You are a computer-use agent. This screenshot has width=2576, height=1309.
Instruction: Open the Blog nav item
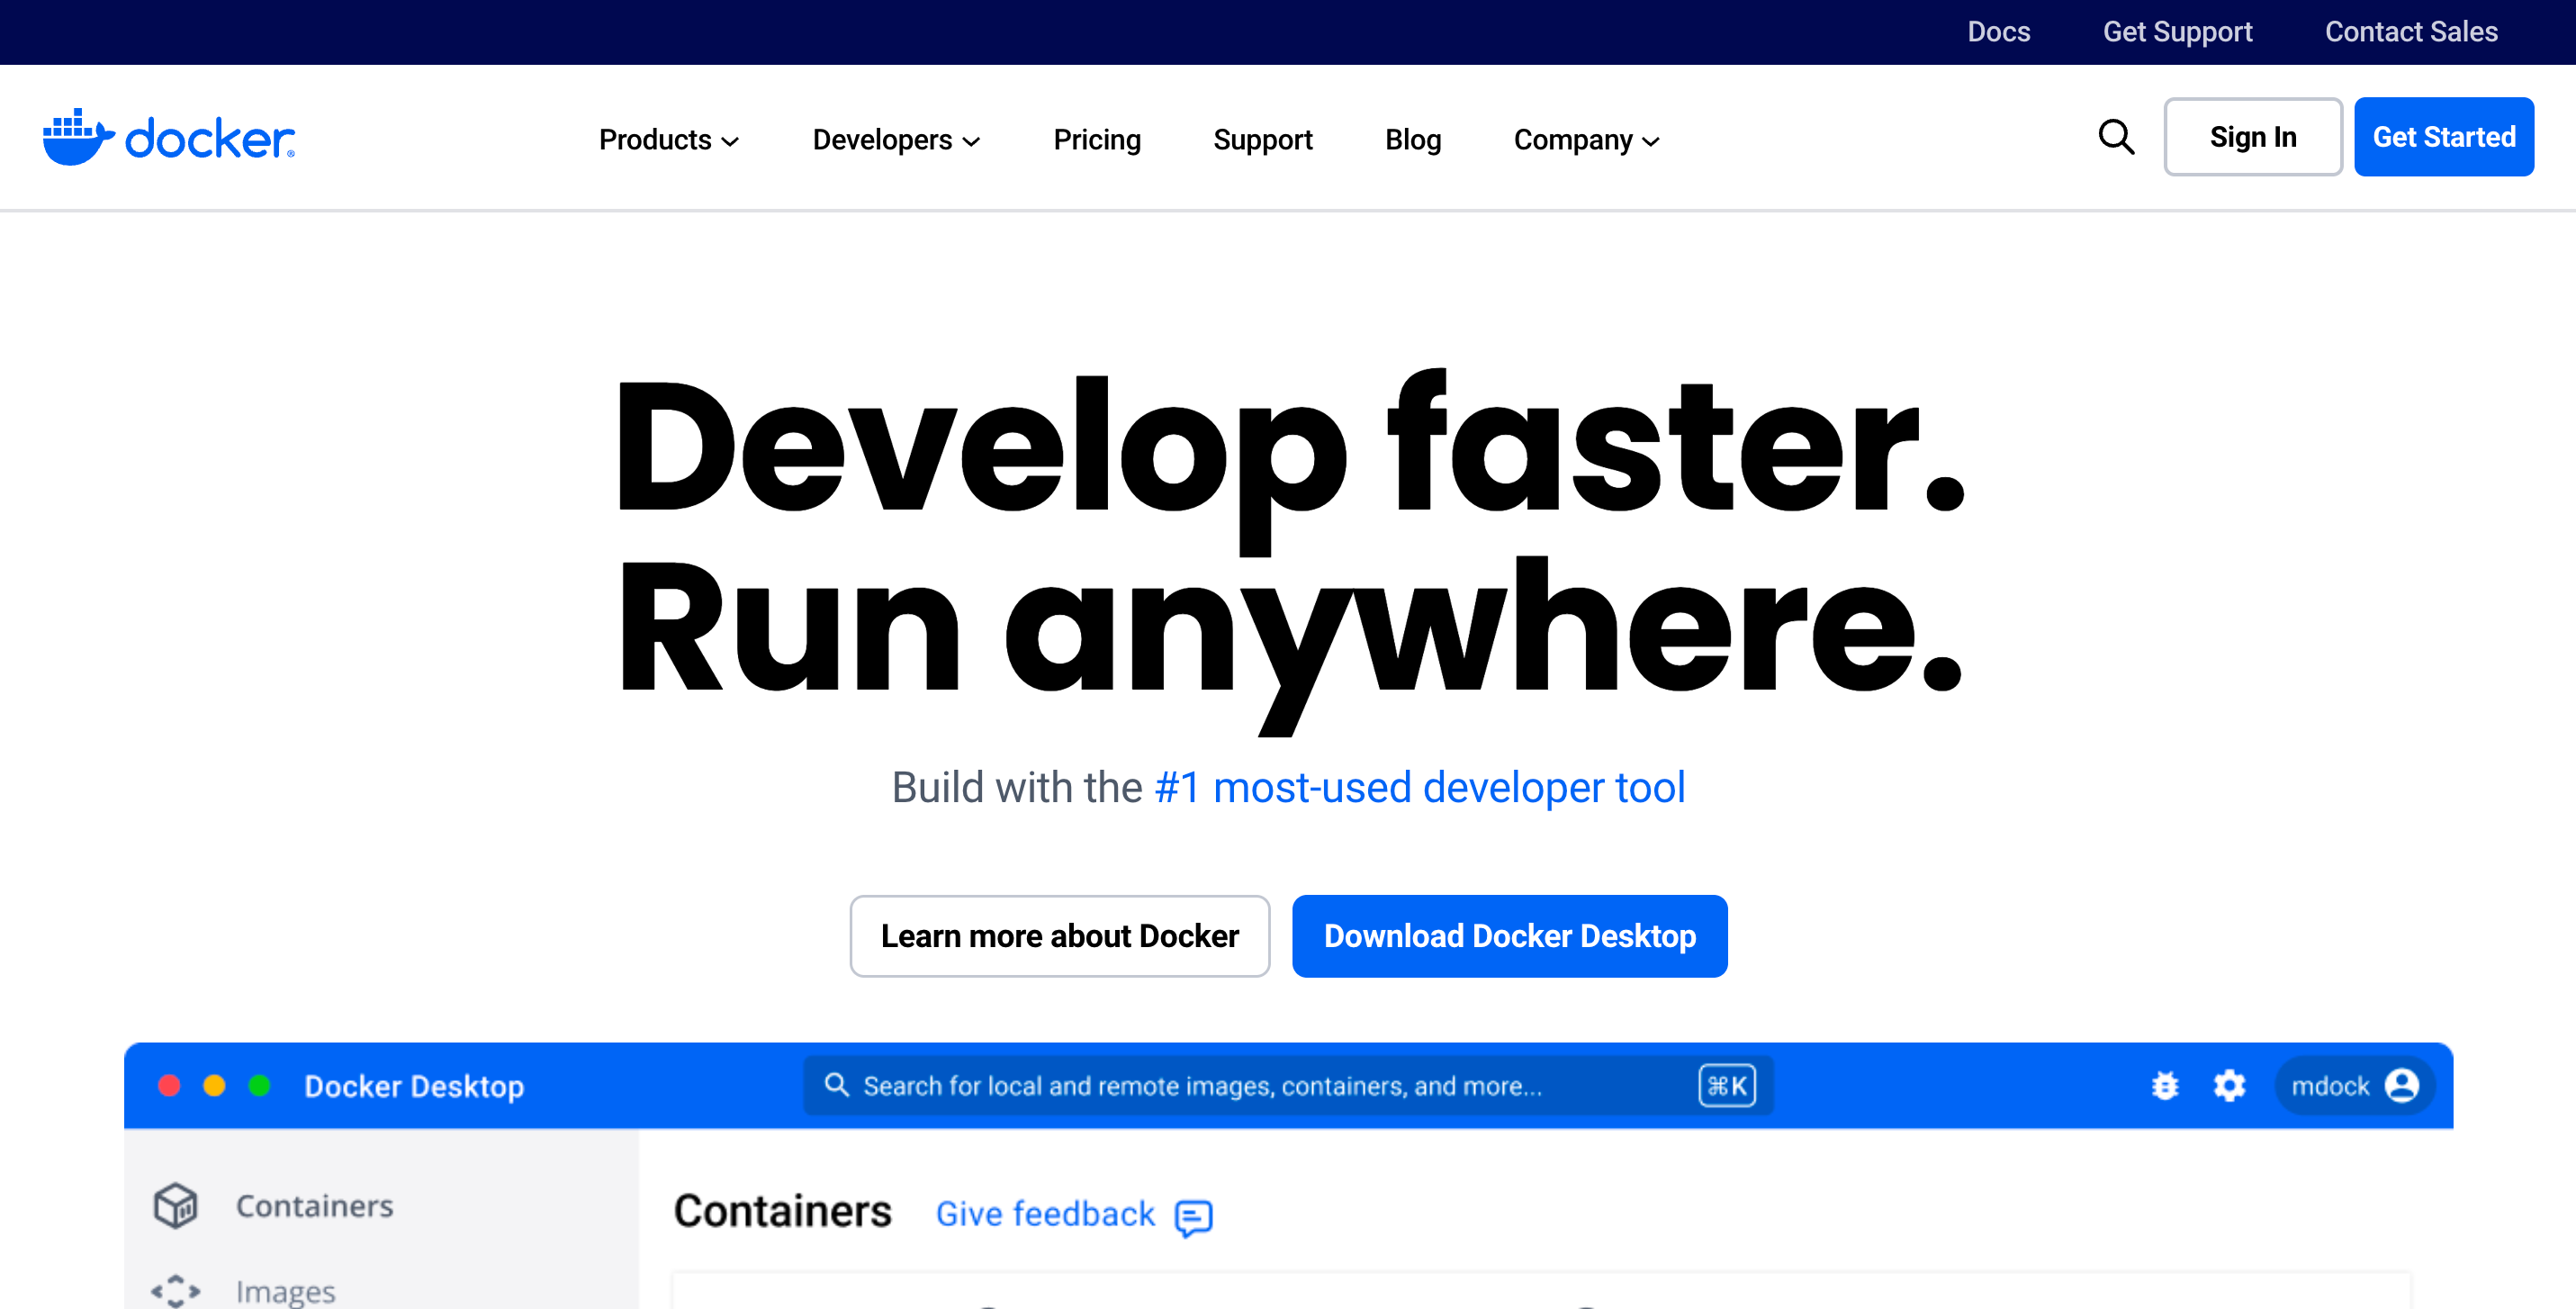point(1413,140)
